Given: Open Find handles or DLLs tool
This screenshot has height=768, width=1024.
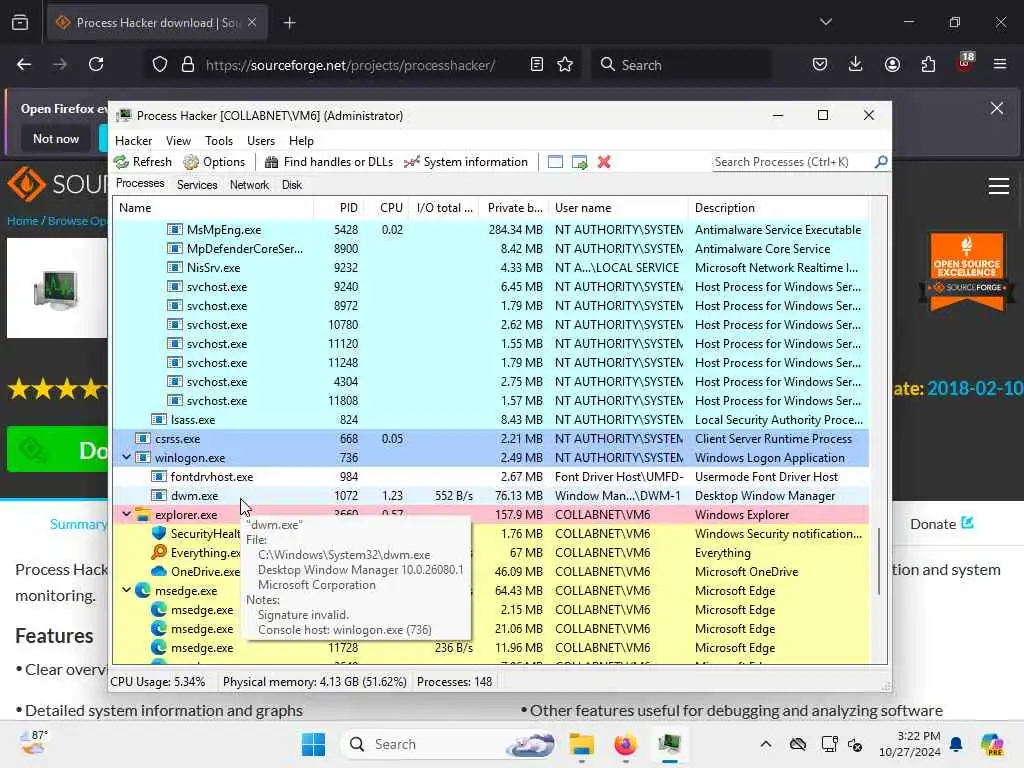Looking at the screenshot, I should tap(329, 162).
